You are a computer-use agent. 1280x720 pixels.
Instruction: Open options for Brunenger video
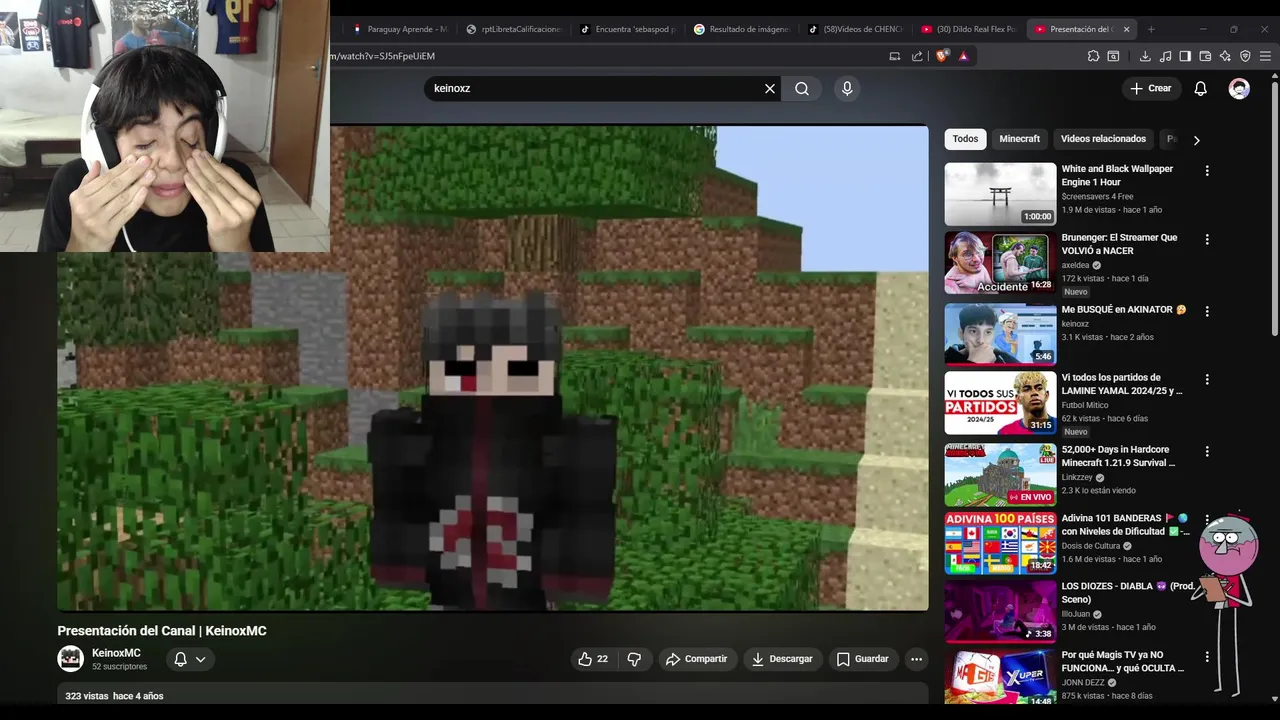(1207, 239)
